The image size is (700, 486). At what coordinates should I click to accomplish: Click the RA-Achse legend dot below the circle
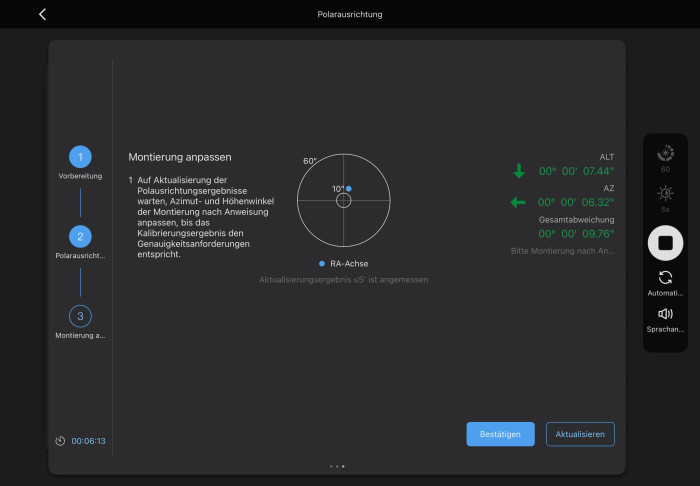(322, 264)
